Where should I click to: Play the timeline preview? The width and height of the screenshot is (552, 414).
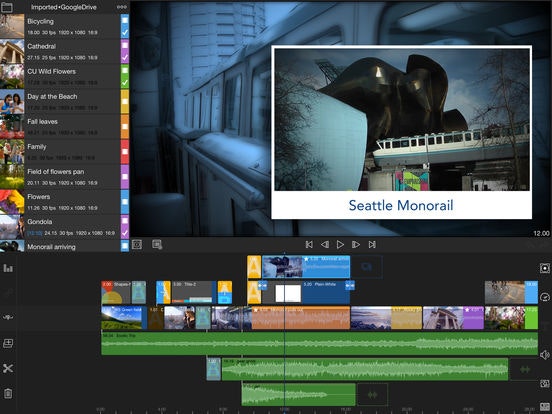[x=340, y=244]
